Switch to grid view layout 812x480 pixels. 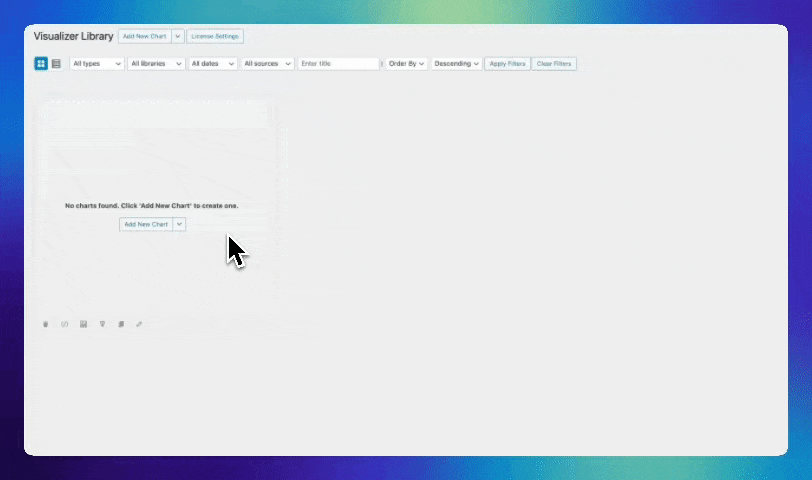(41, 63)
